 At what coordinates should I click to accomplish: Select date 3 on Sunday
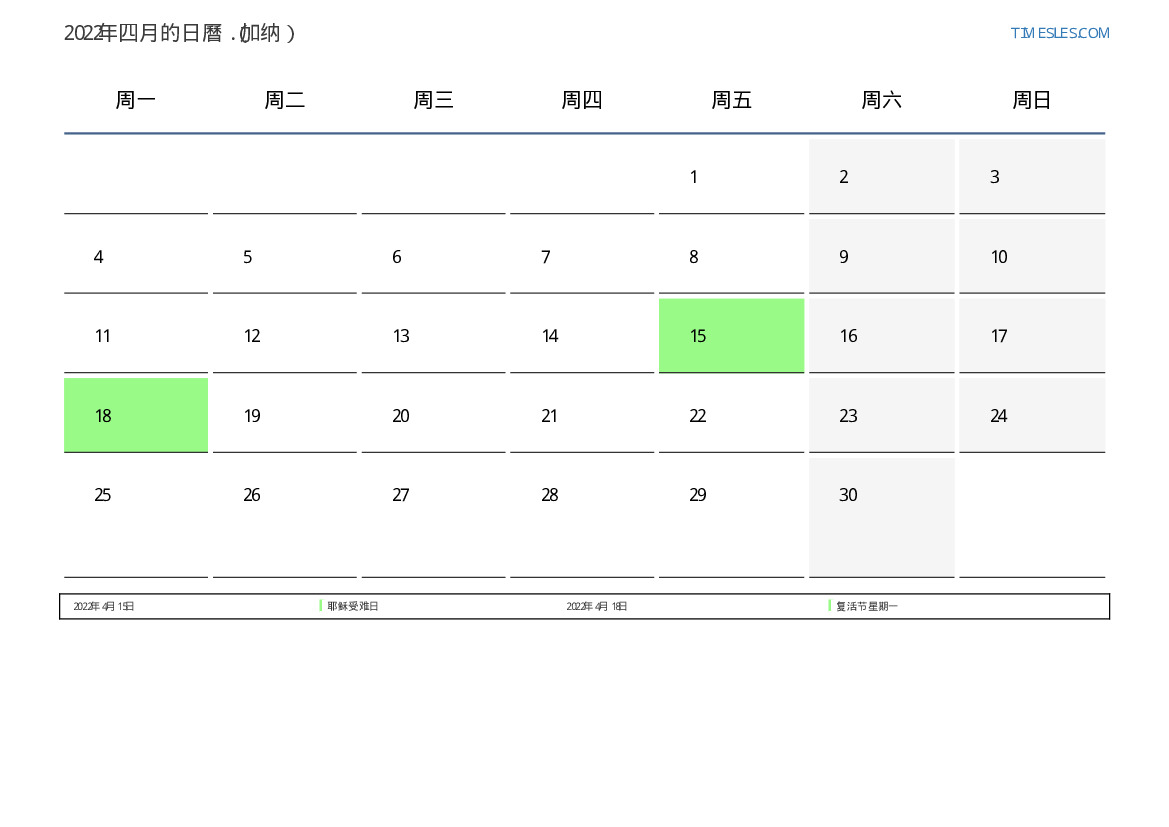point(1032,177)
